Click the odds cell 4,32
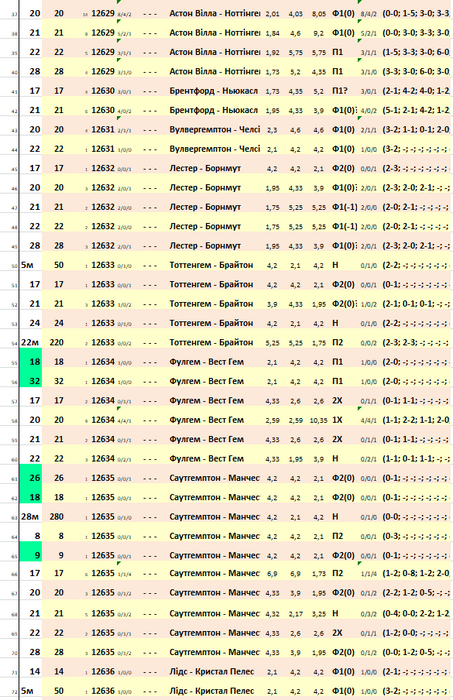453x700 pixels. tap(272, 614)
